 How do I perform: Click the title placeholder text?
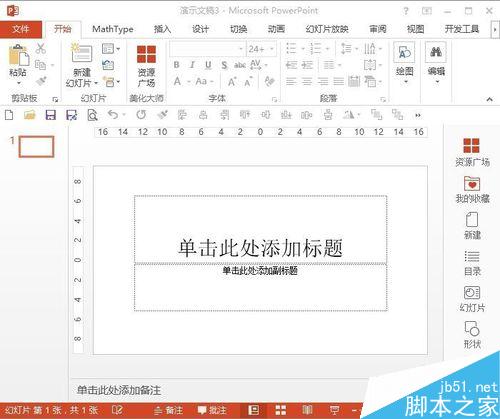[x=260, y=248]
